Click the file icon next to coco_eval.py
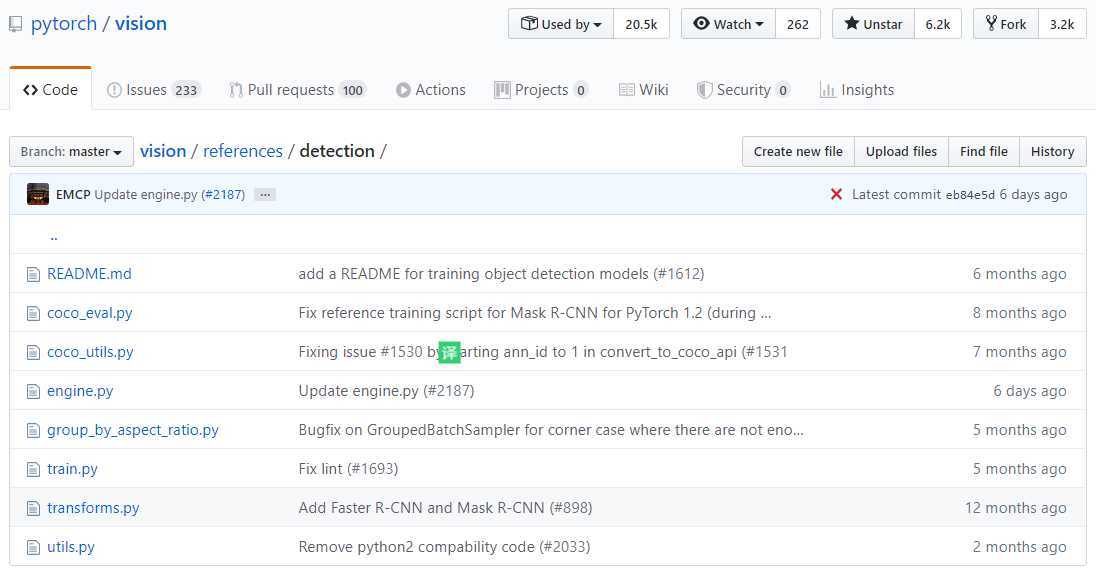1096x575 pixels. point(33,314)
